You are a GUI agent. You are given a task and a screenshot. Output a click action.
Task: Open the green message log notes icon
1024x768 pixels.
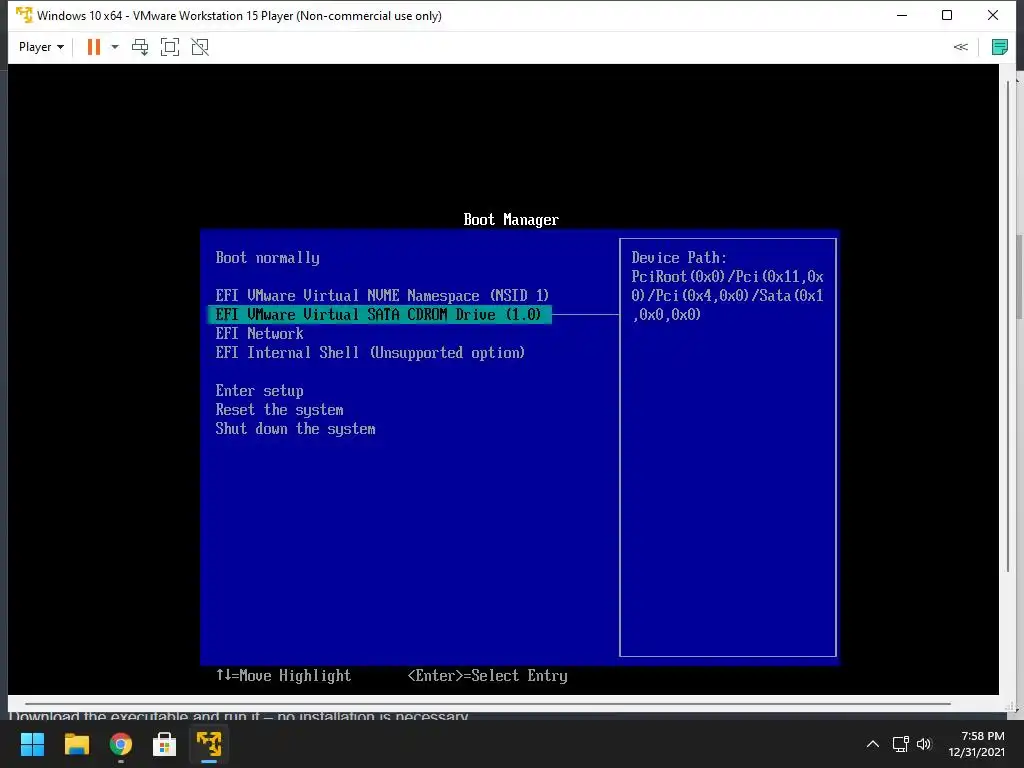[999, 47]
